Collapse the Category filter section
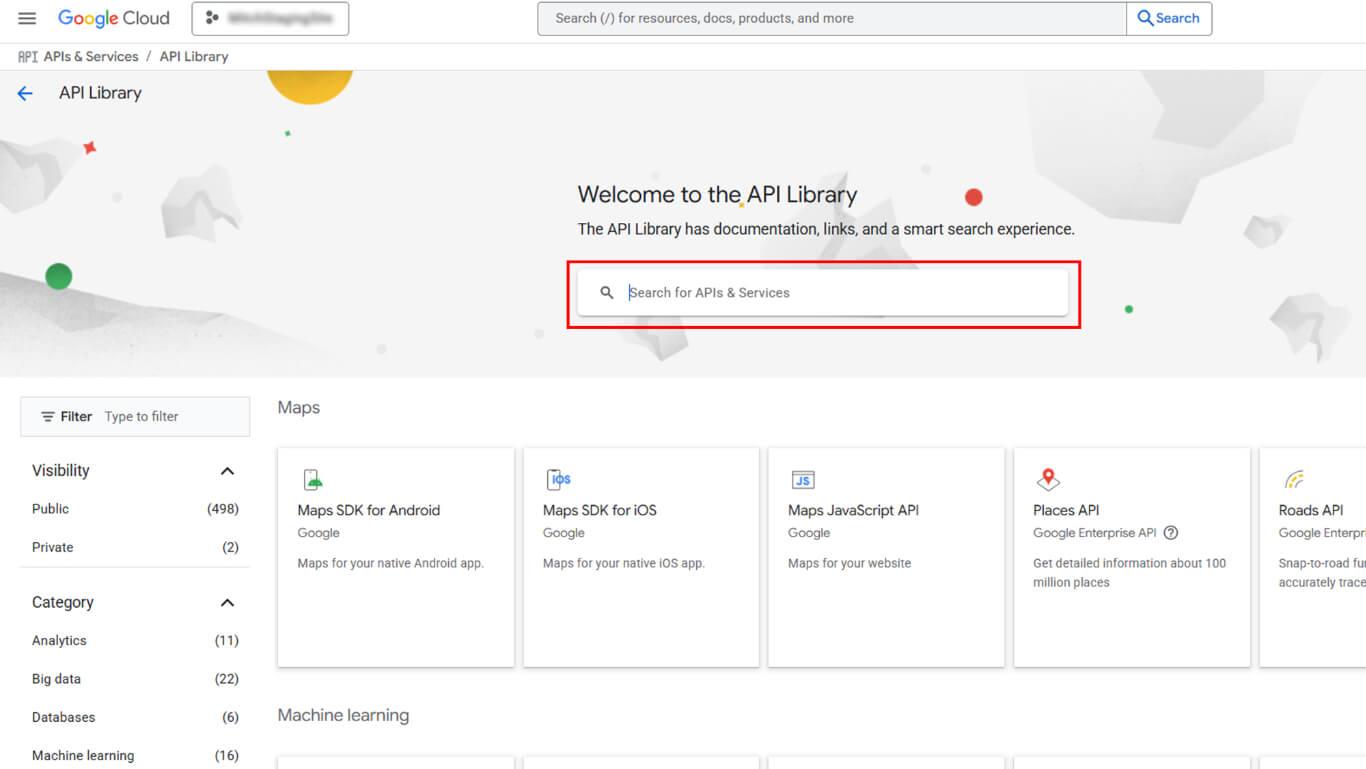Viewport: 1366px width, 769px height. tap(227, 603)
